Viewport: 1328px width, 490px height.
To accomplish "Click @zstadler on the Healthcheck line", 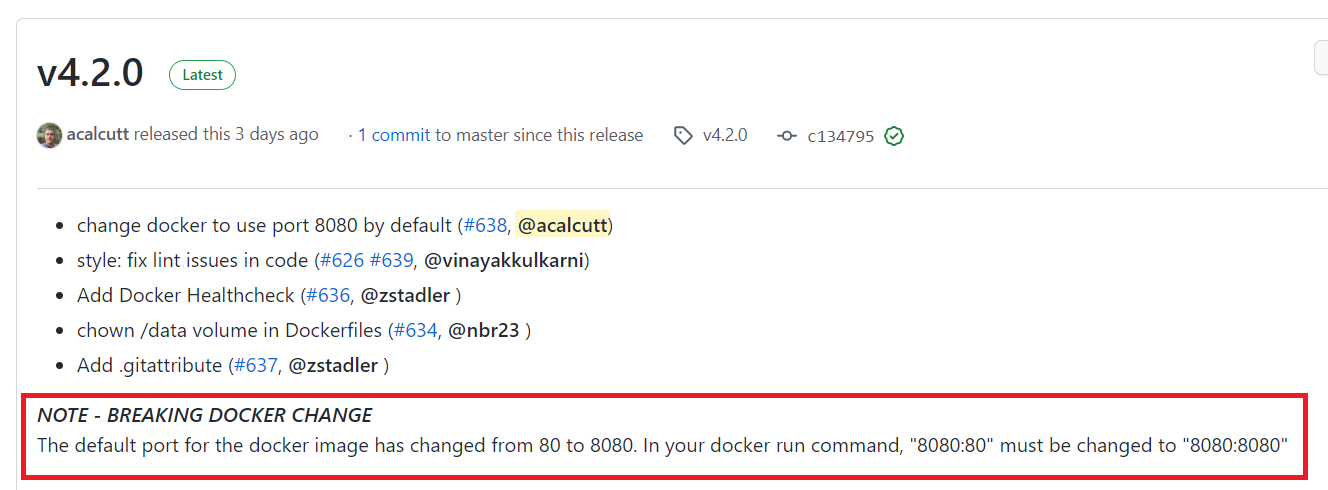I will click(x=405, y=295).
